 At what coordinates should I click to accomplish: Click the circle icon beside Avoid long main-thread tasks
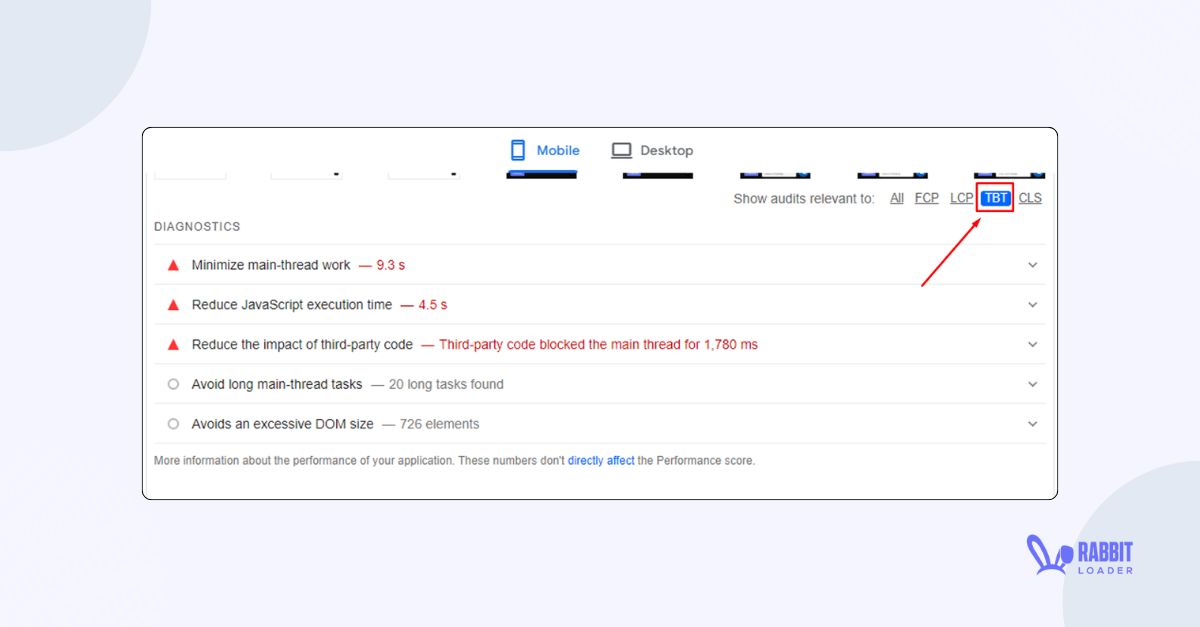172,384
